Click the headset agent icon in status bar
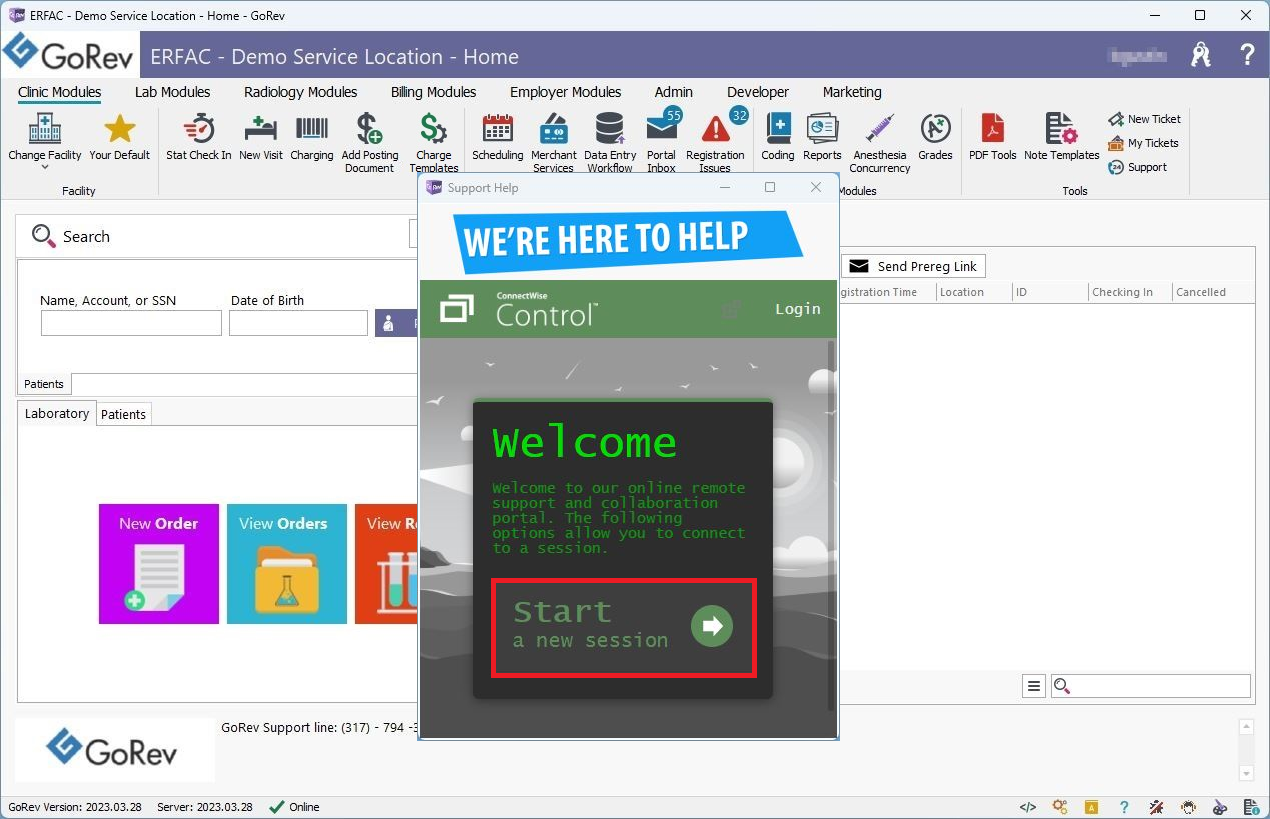The width and height of the screenshot is (1270, 819). pyautogui.click(x=1188, y=807)
